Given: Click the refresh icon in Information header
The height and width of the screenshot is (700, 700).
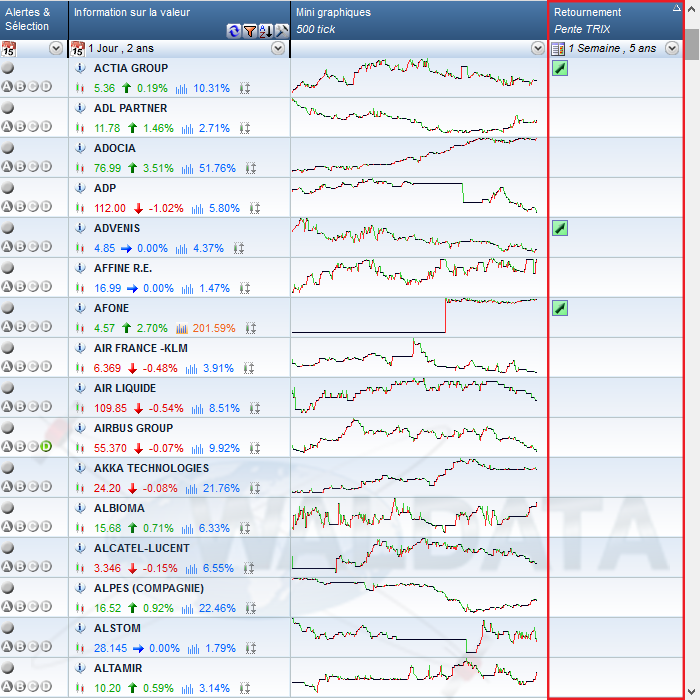Looking at the screenshot, I should (233, 31).
